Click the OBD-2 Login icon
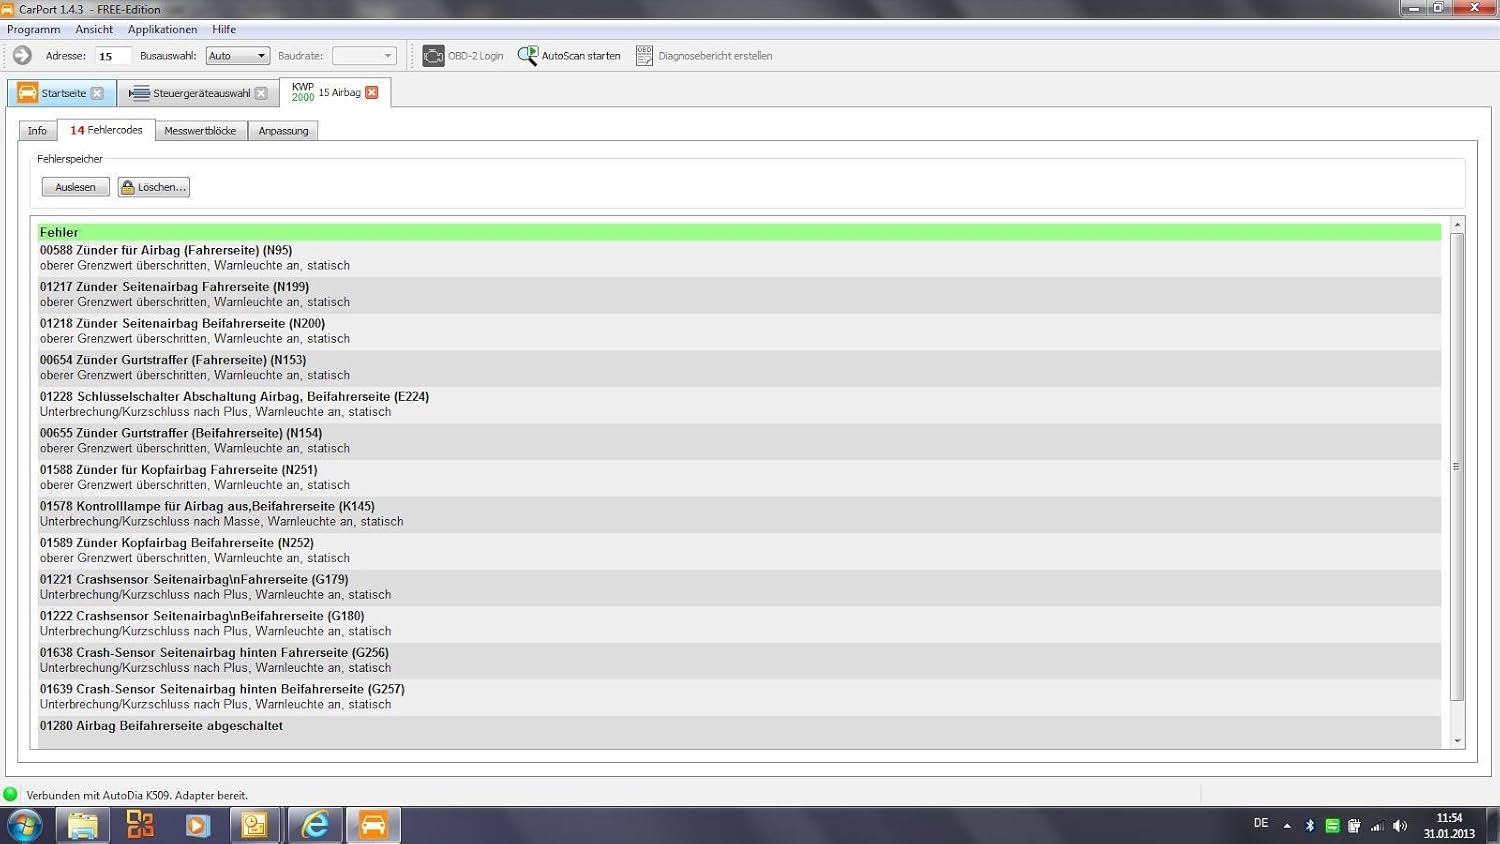 [x=433, y=56]
